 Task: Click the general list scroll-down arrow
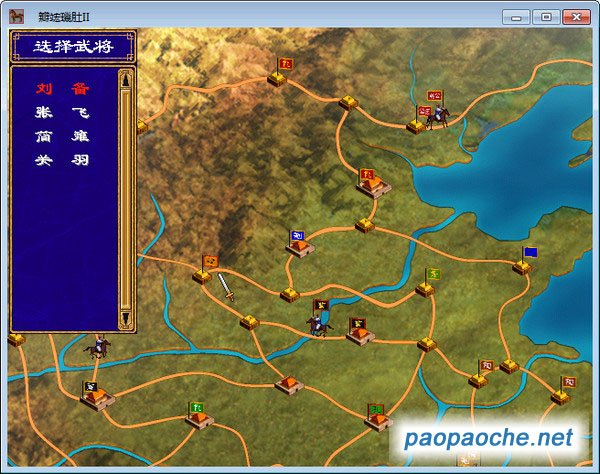[126, 319]
